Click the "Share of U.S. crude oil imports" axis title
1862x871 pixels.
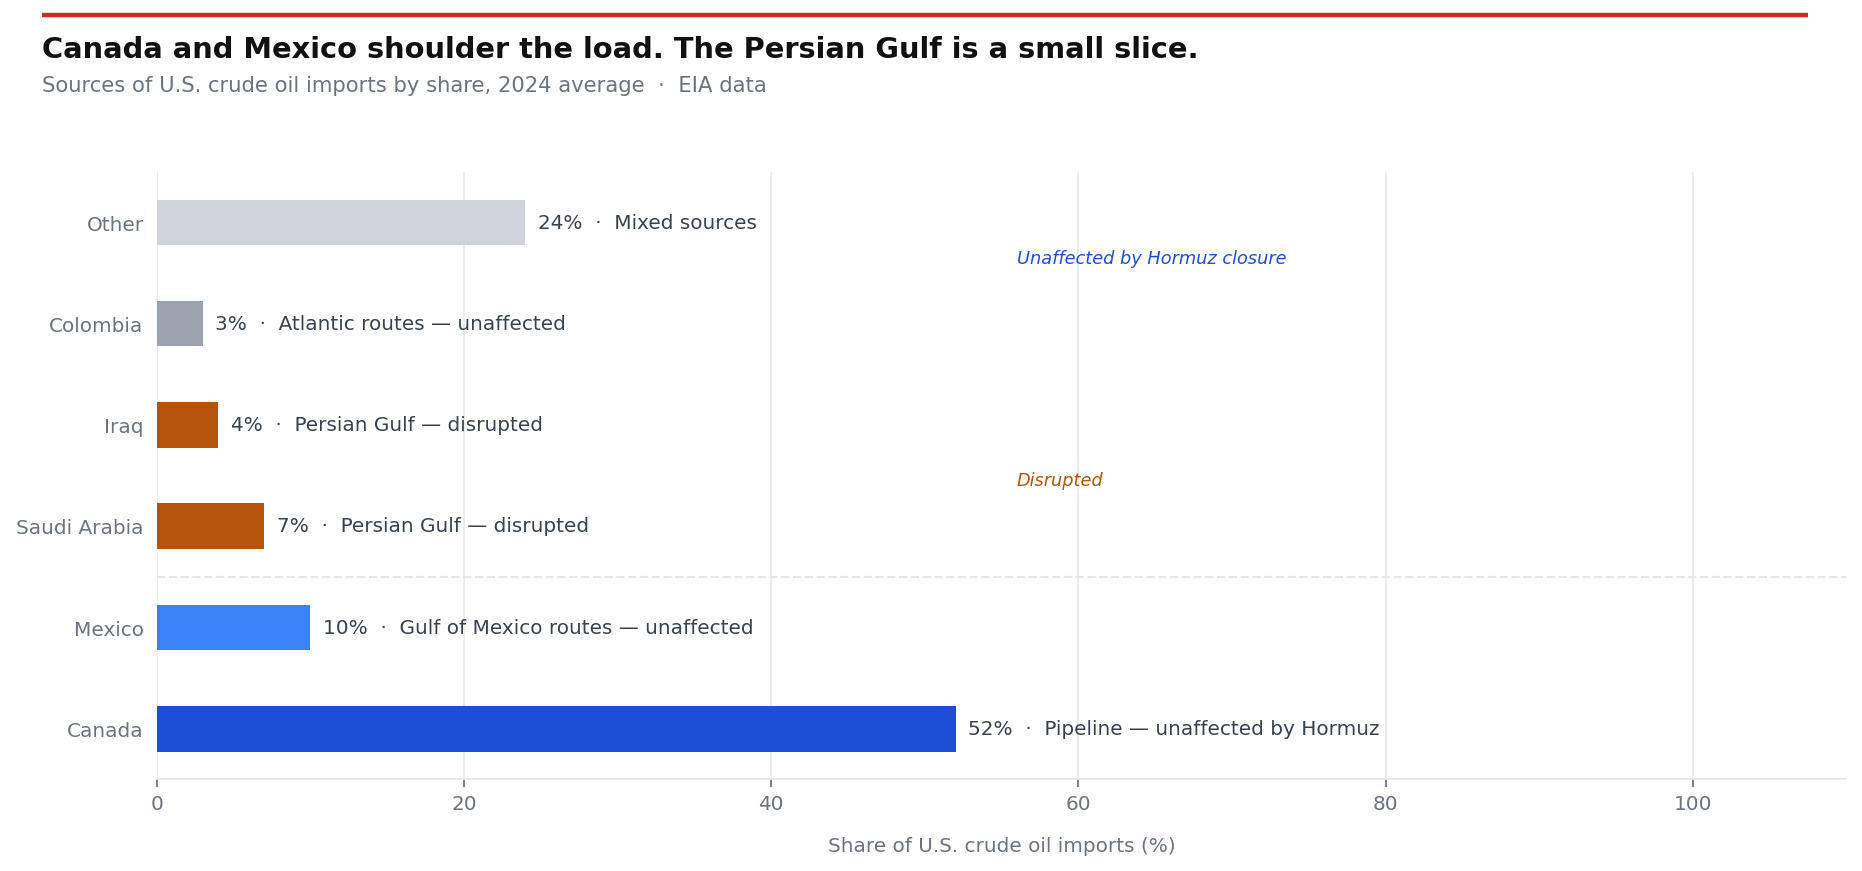1001,846
